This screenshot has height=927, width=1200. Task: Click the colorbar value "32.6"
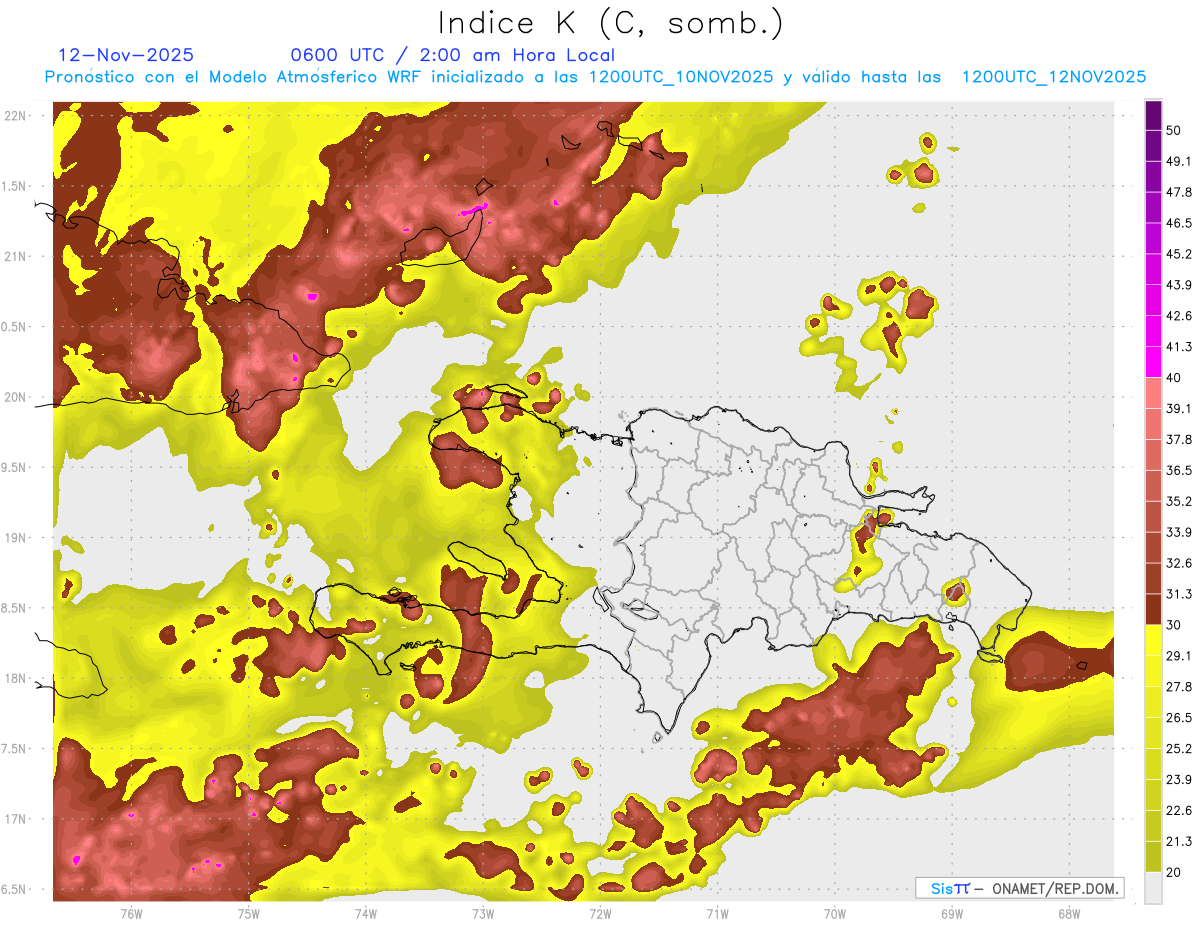(x=1178, y=563)
